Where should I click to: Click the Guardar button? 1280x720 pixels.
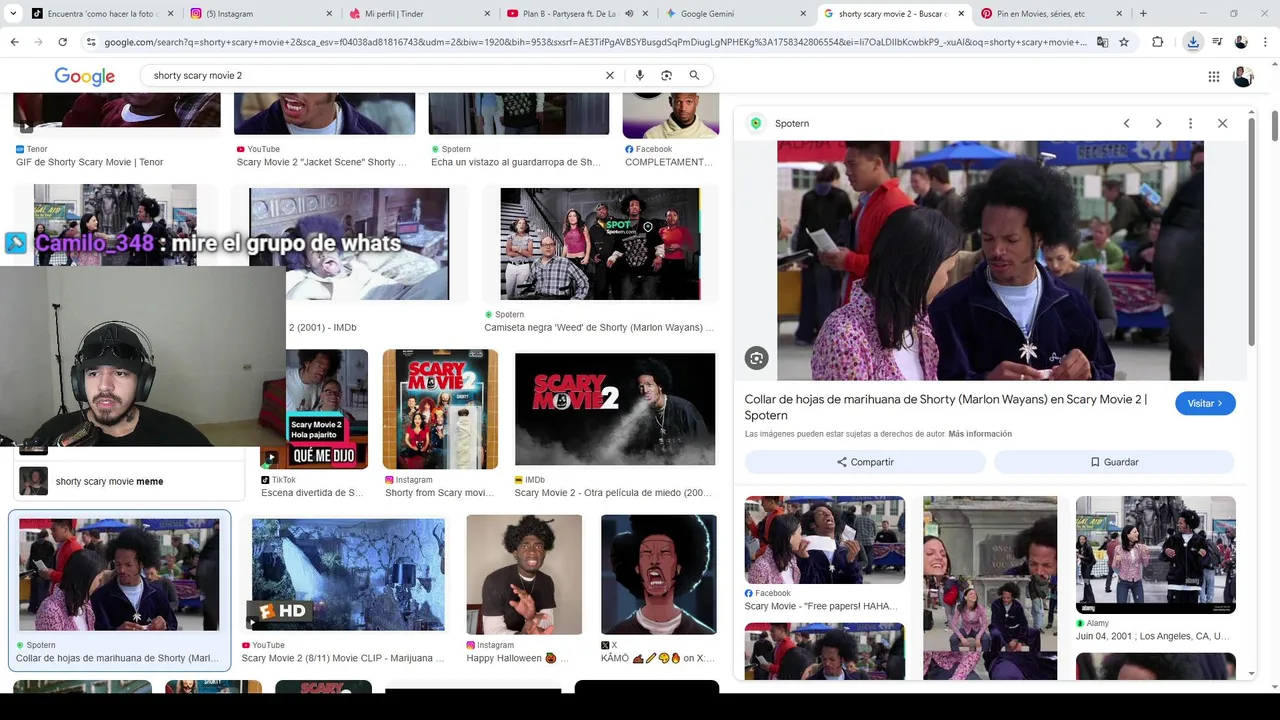point(1114,462)
